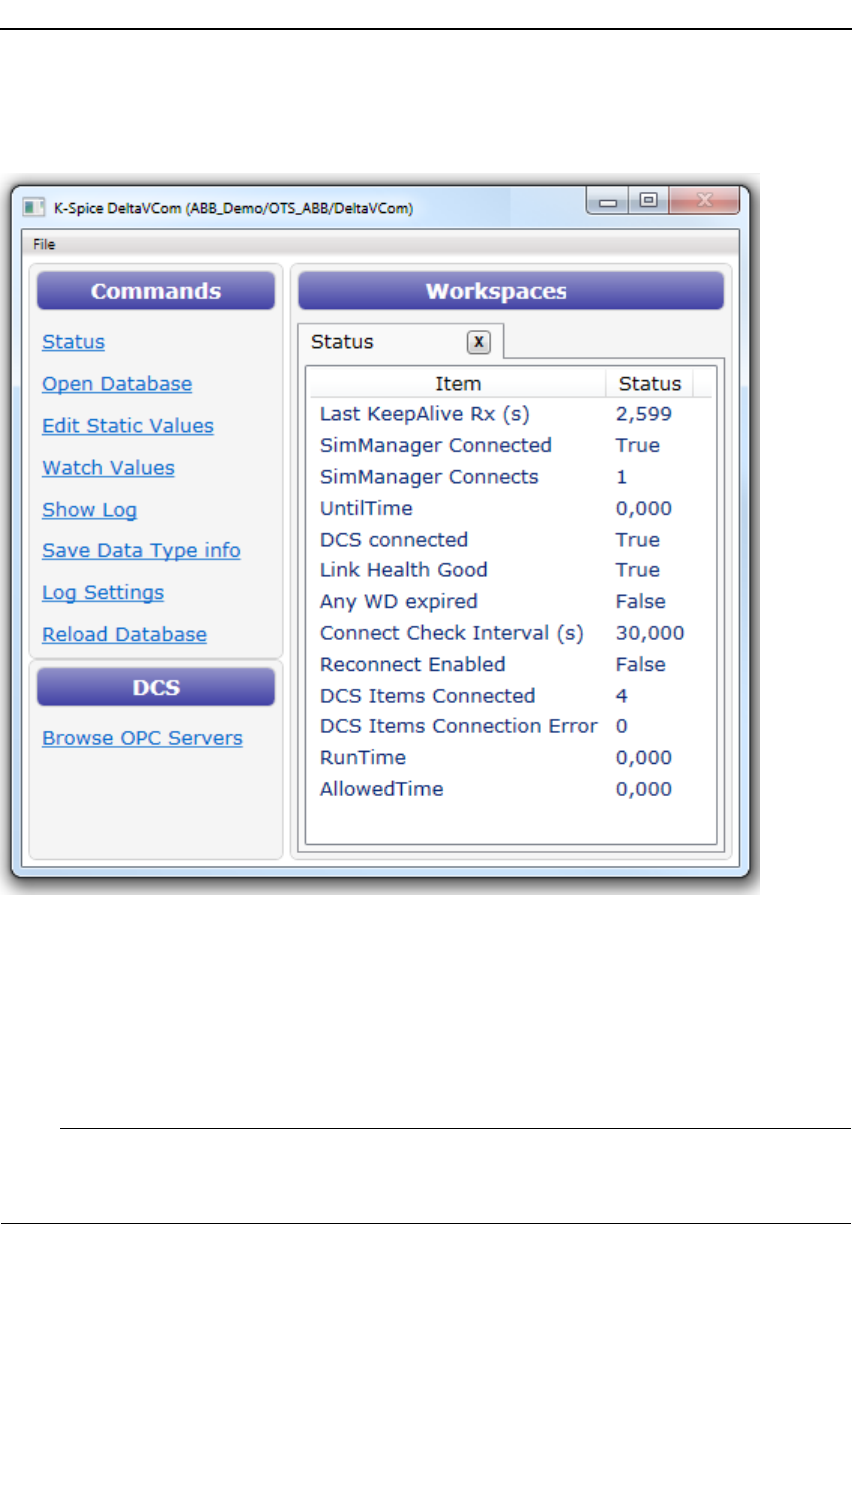Open the Open Database link

coord(117,384)
